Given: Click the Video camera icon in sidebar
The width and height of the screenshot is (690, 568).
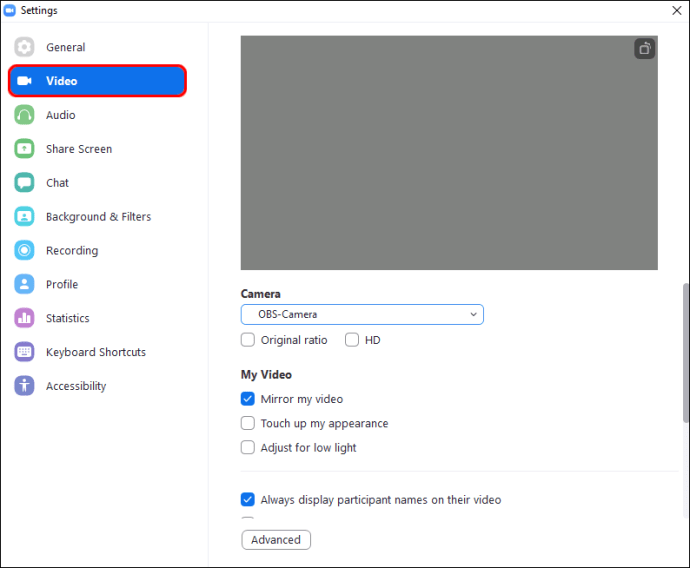Looking at the screenshot, I should [24, 81].
